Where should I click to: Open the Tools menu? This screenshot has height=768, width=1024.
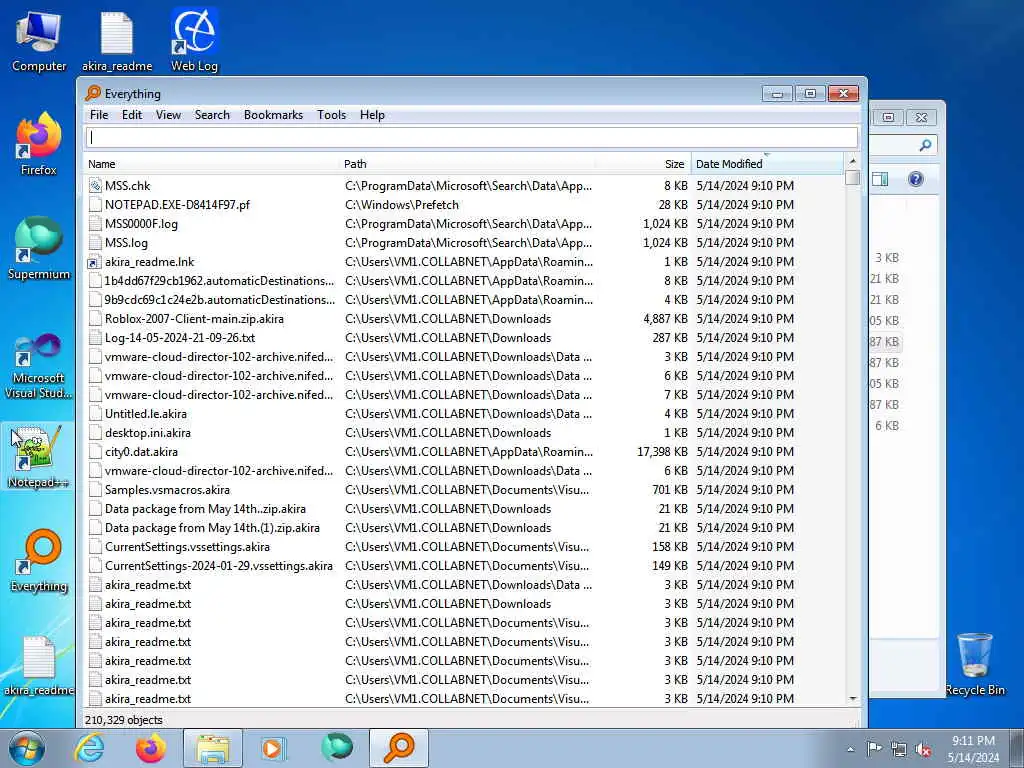tap(331, 115)
